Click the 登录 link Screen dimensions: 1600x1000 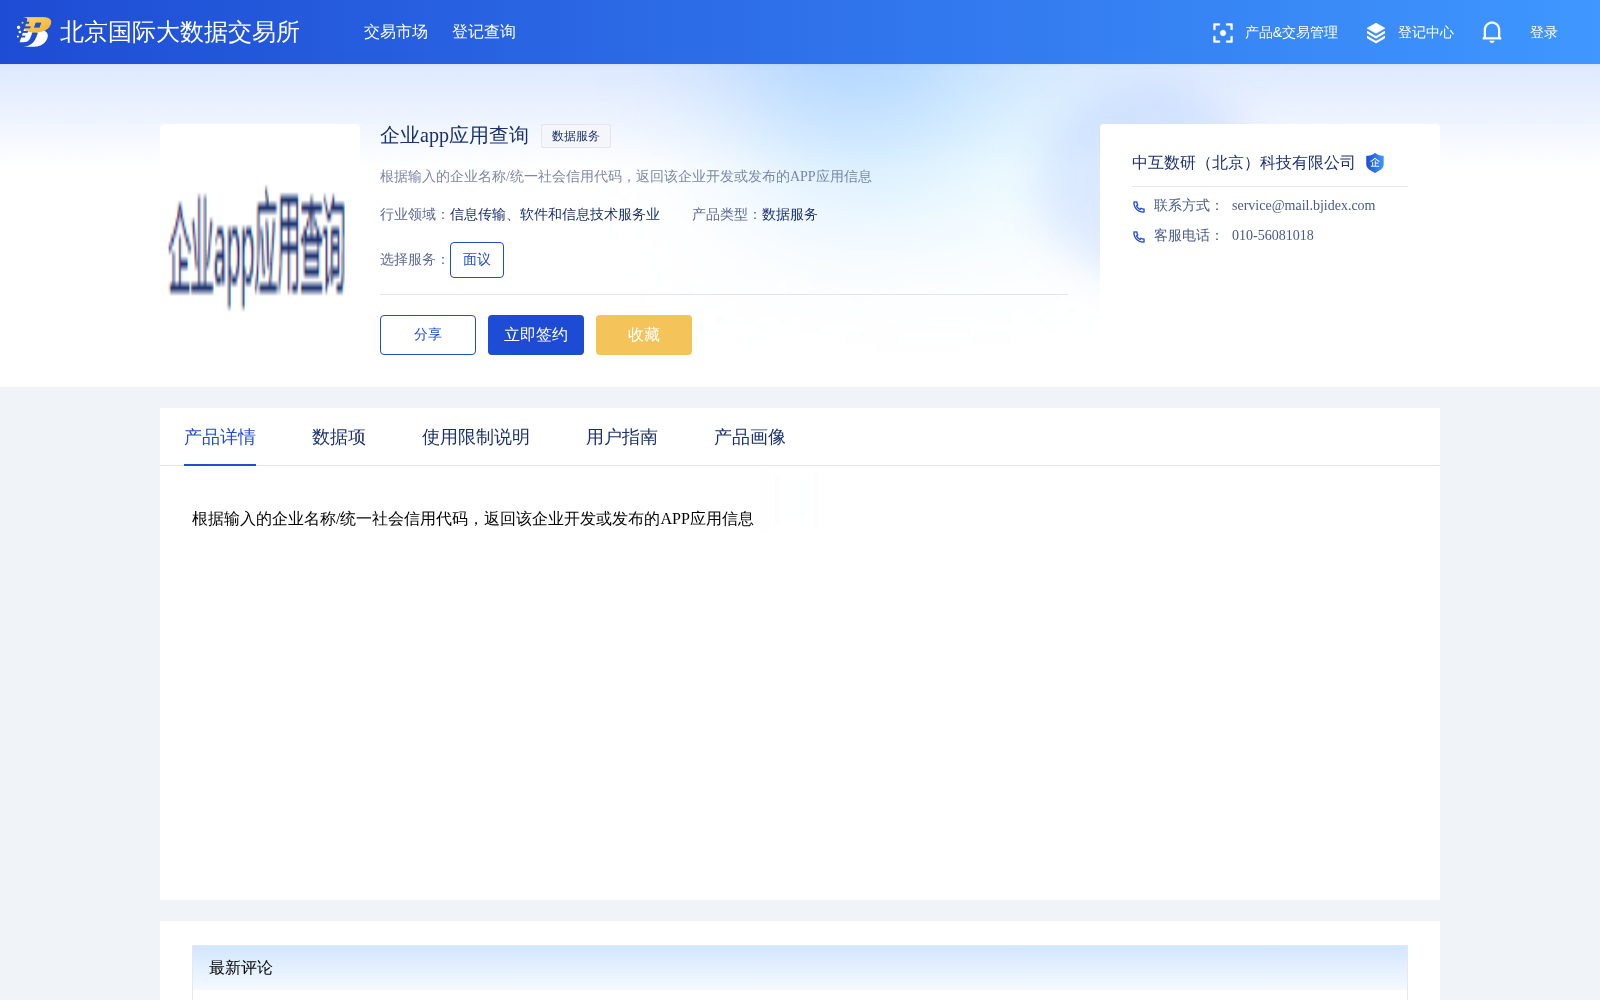pyautogui.click(x=1544, y=33)
